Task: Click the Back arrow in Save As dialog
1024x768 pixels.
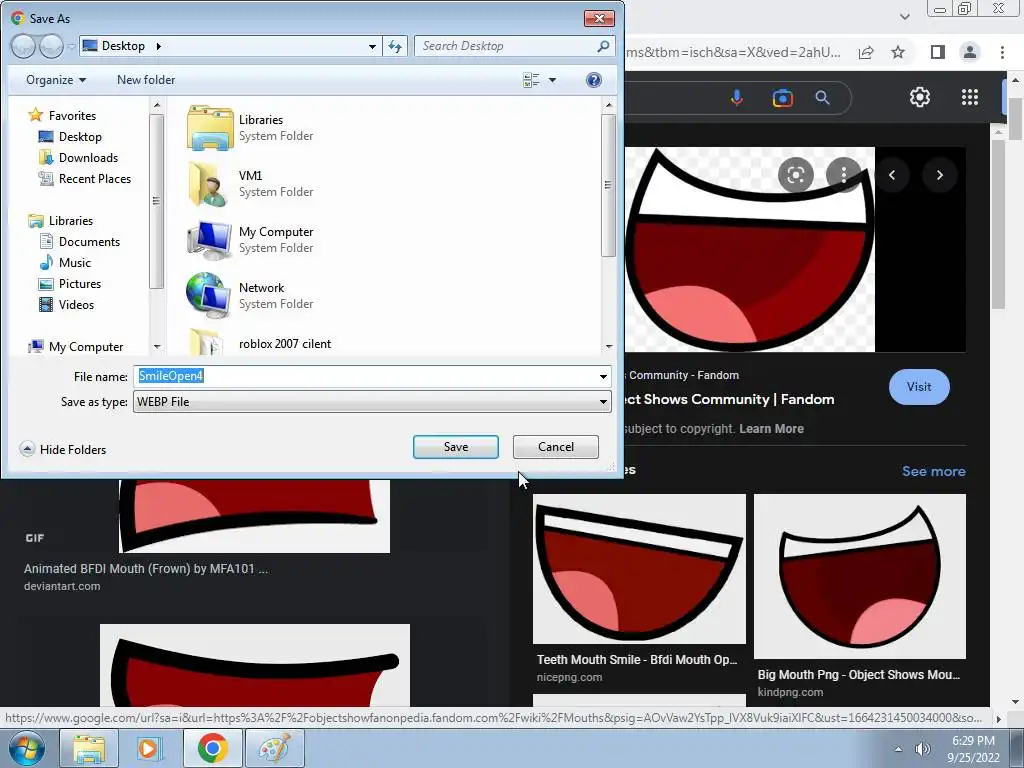Action: pyautogui.click(x=24, y=46)
